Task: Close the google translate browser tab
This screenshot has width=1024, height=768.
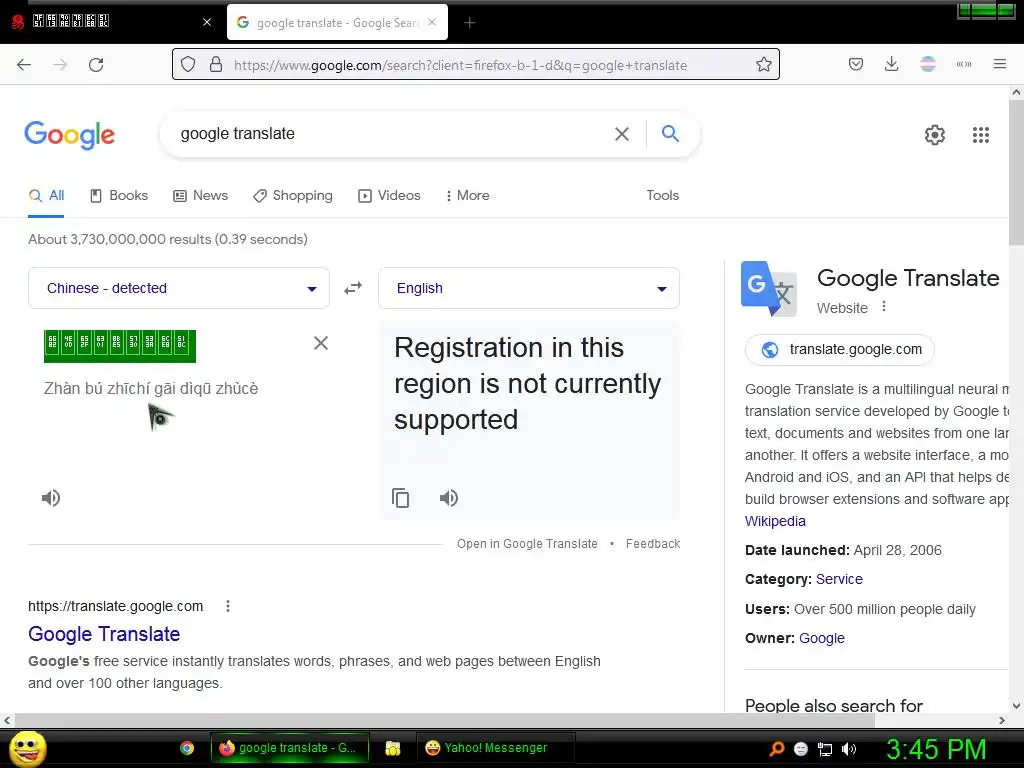Action: (x=432, y=22)
